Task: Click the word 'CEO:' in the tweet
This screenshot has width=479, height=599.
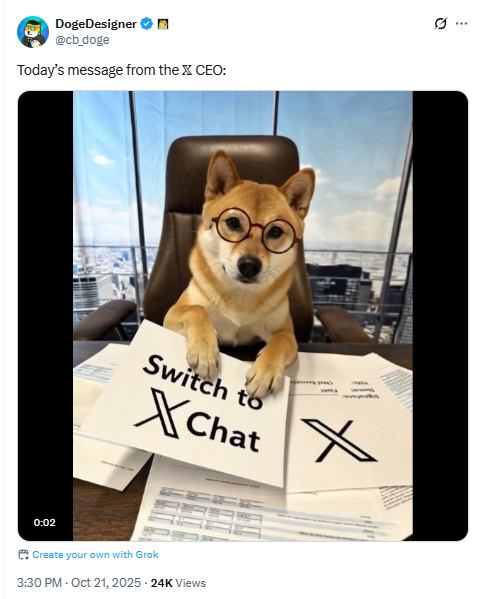Action: (210, 70)
